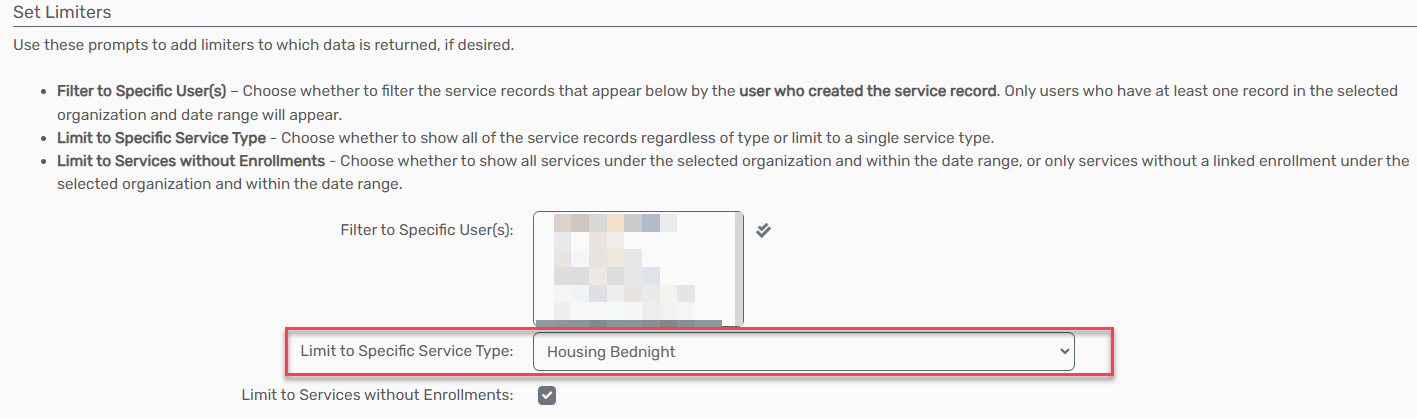This screenshot has width=1417, height=419.
Task: Select the first user in the filter list
Action: click(x=616, y=222)
